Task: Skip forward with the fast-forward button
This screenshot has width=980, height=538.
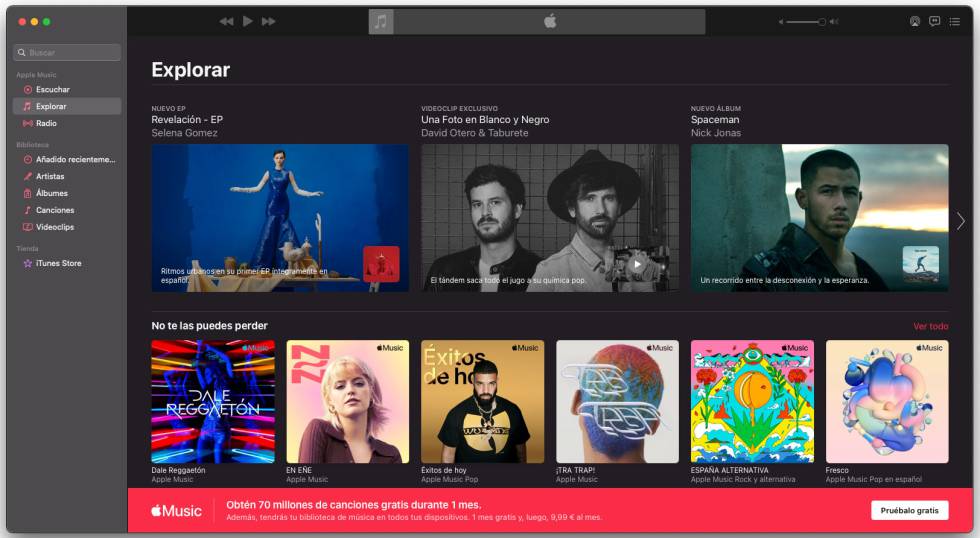Action: point(269,21)
